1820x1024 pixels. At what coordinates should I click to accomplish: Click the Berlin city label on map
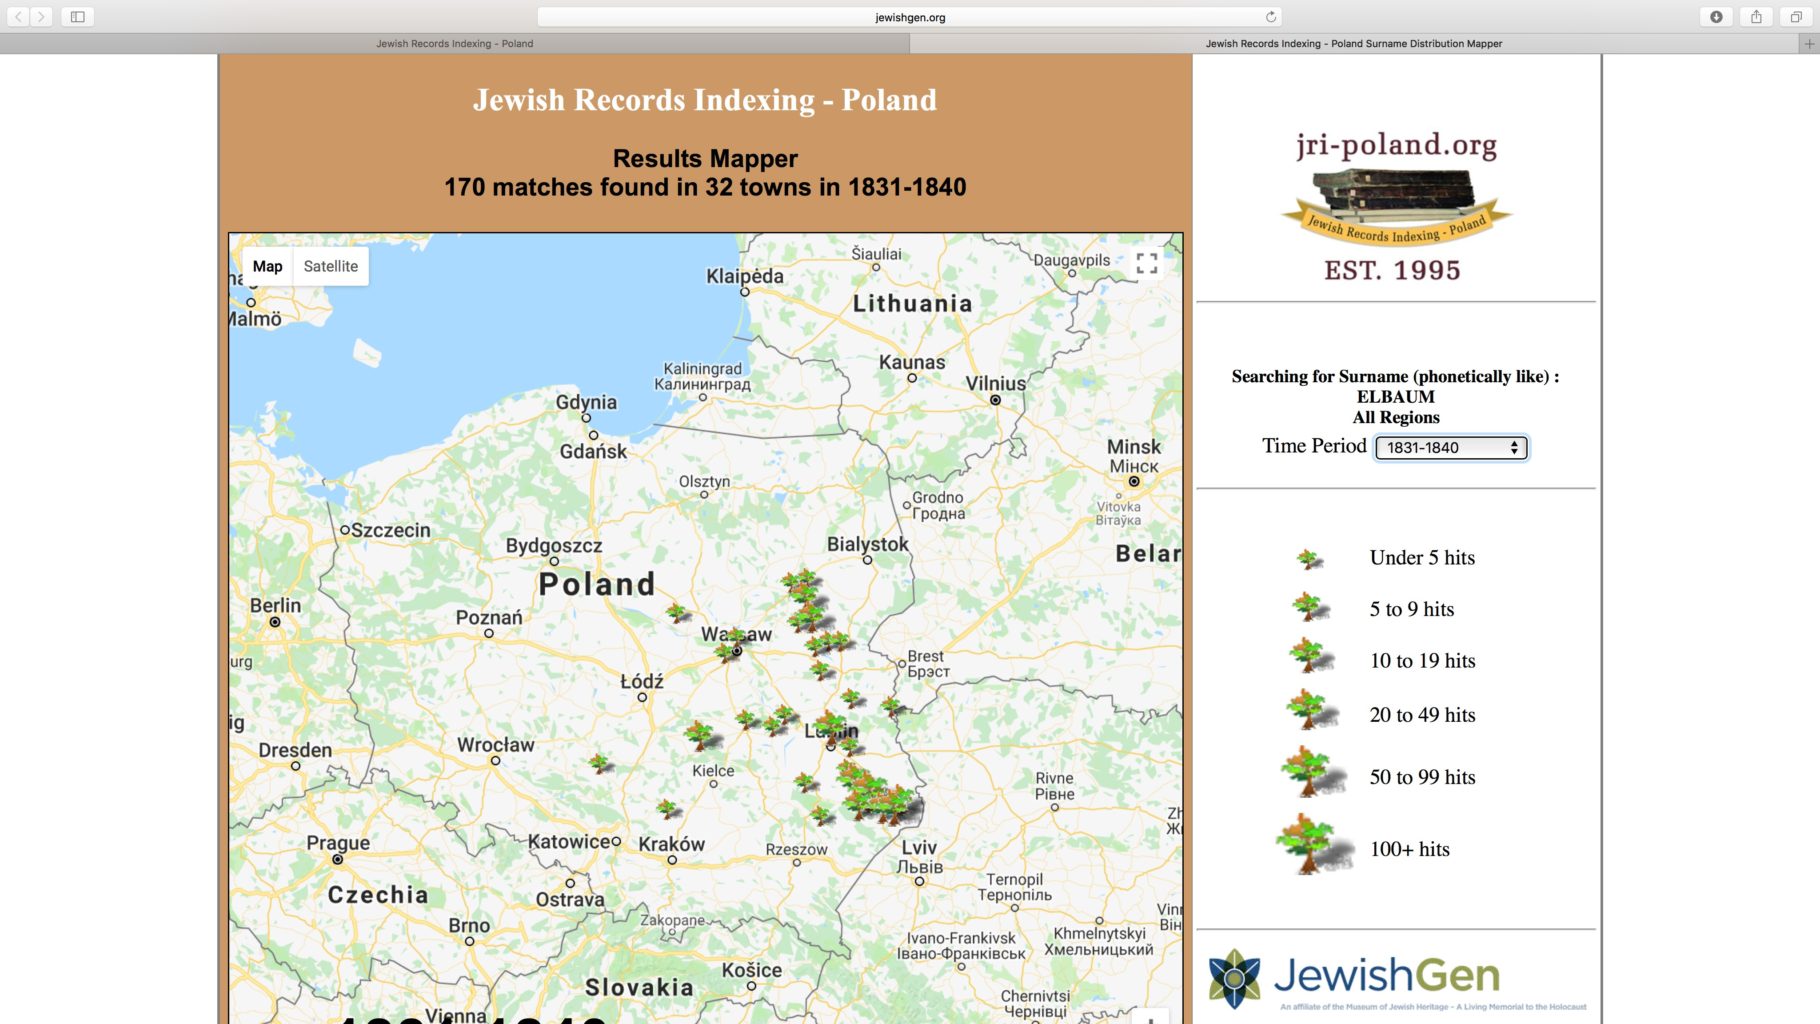[x=276, y=605]
